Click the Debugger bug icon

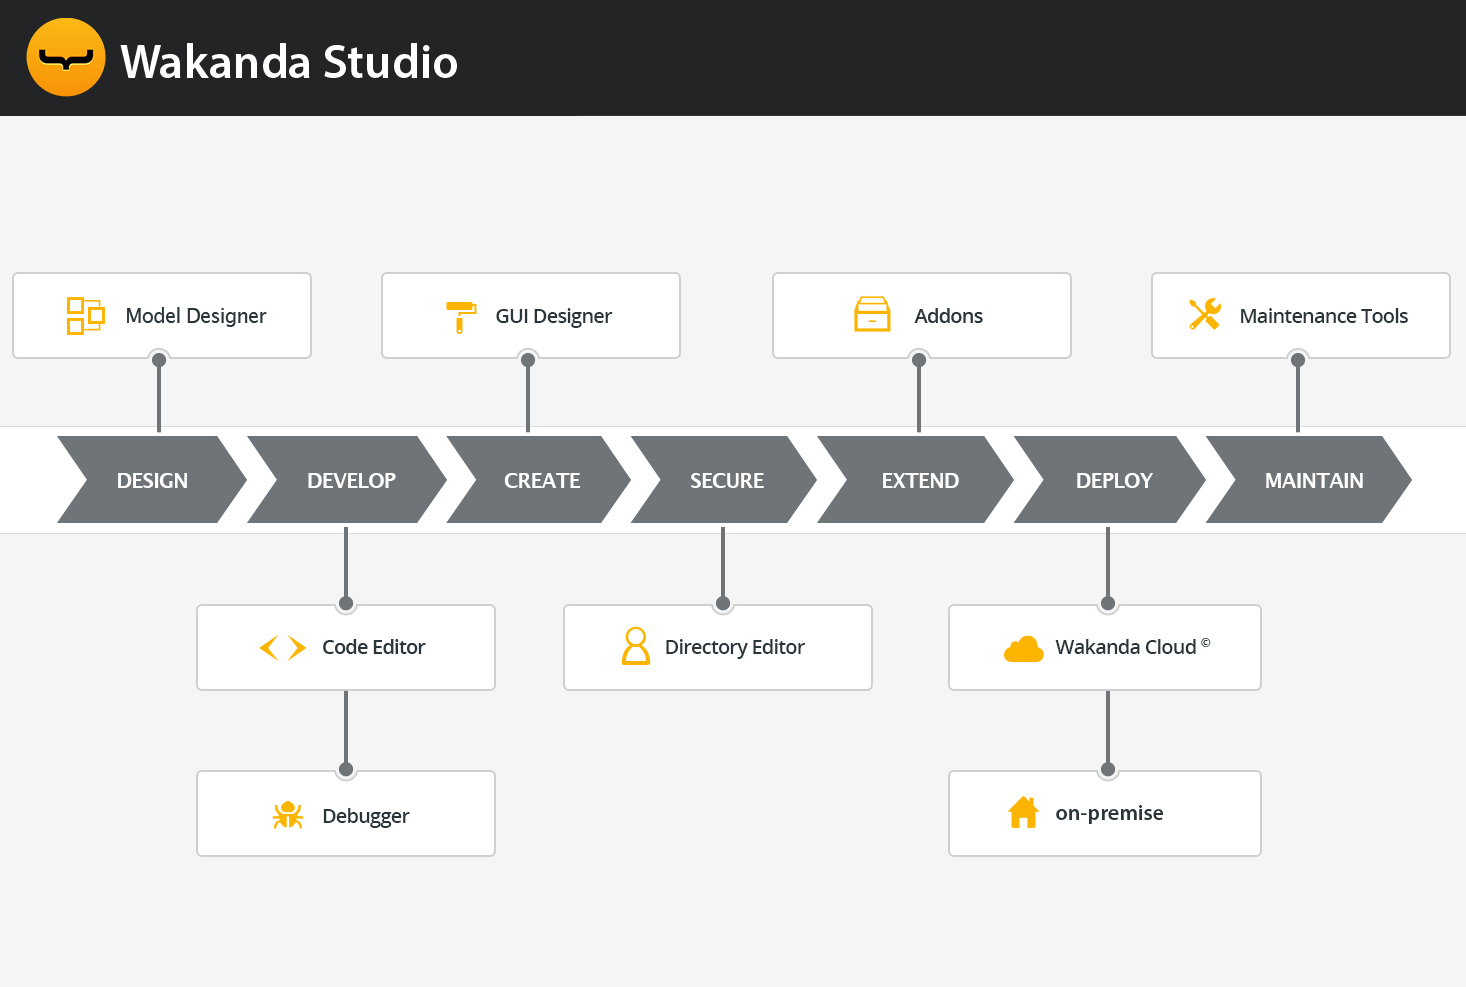coord(288,815)
